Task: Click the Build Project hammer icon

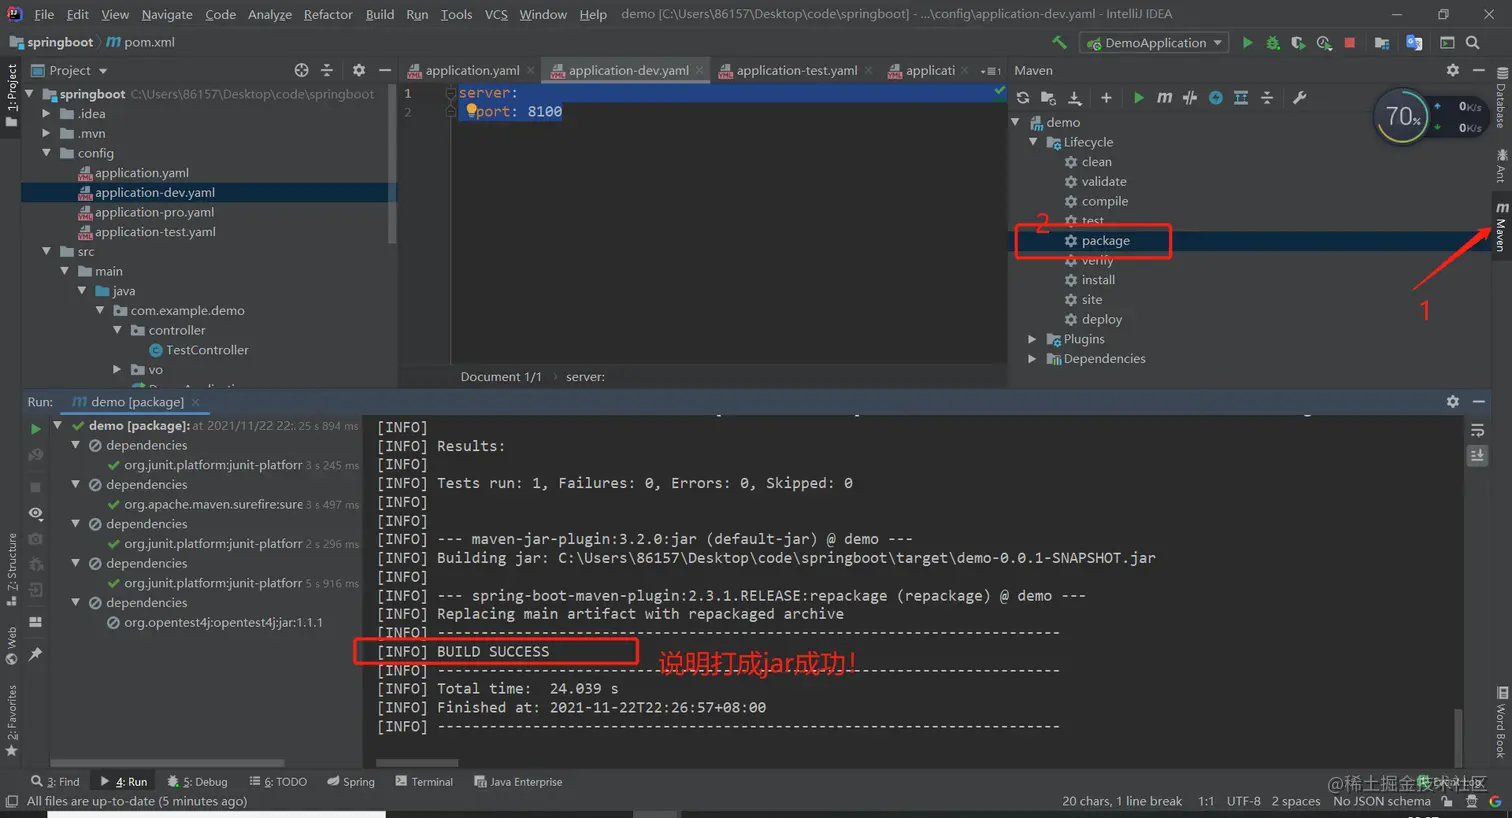Action: point(1059,42)
